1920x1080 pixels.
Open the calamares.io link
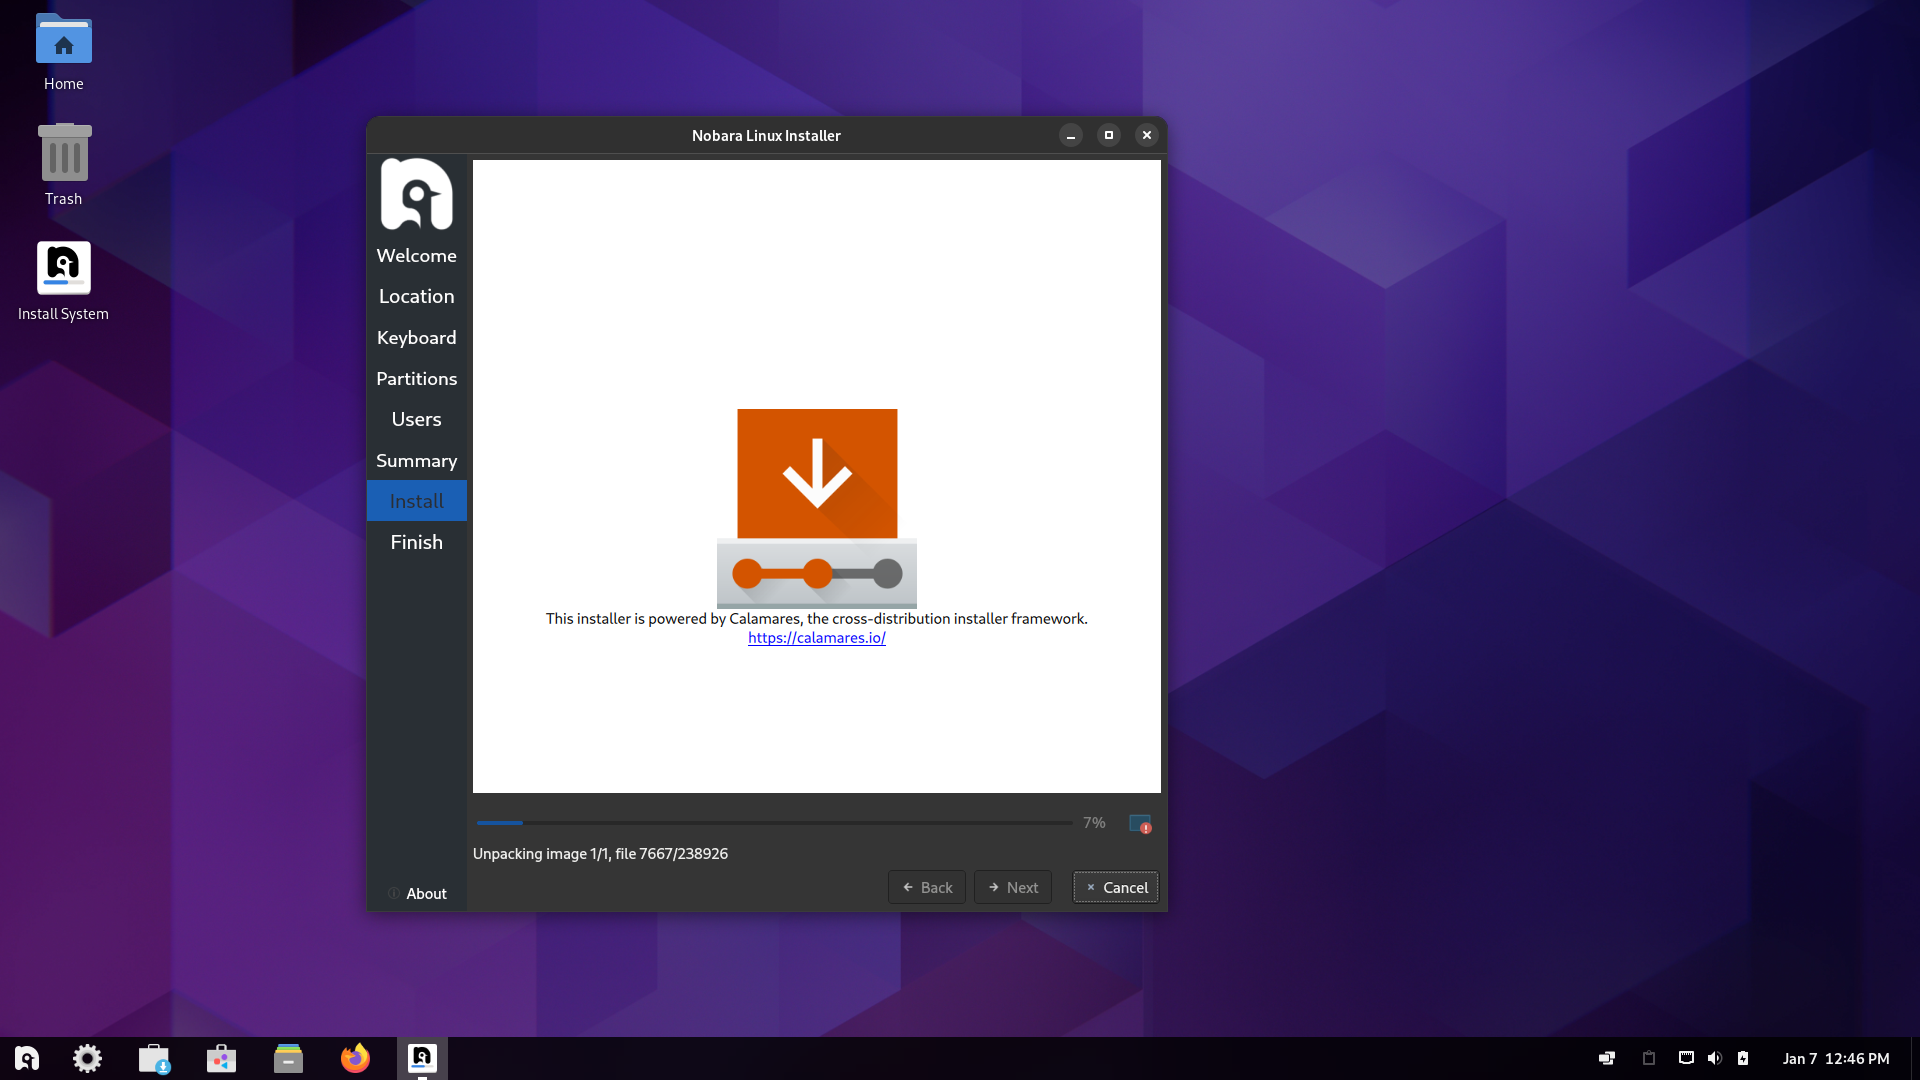(x=816, y=638)
